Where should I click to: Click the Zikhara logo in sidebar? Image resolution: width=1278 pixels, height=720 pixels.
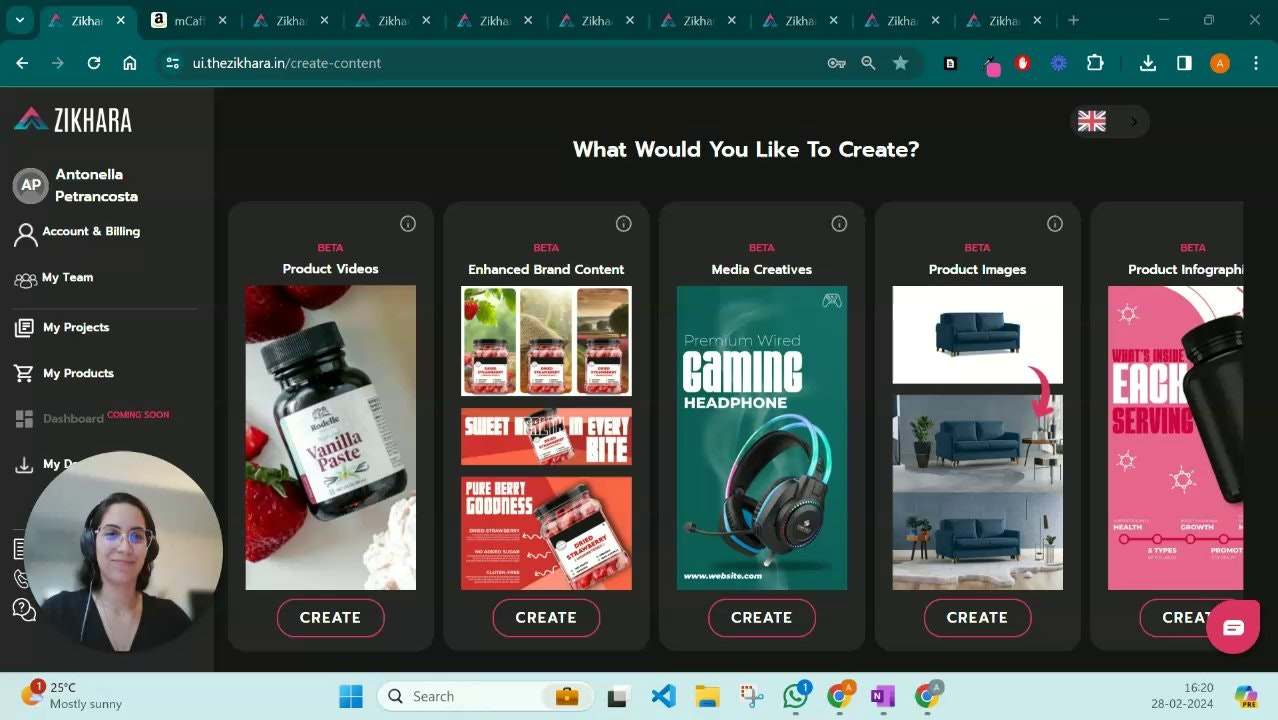point(73,120)
